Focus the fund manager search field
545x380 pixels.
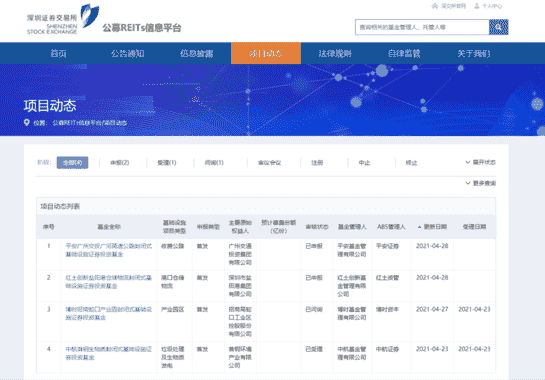coord(422,27)
